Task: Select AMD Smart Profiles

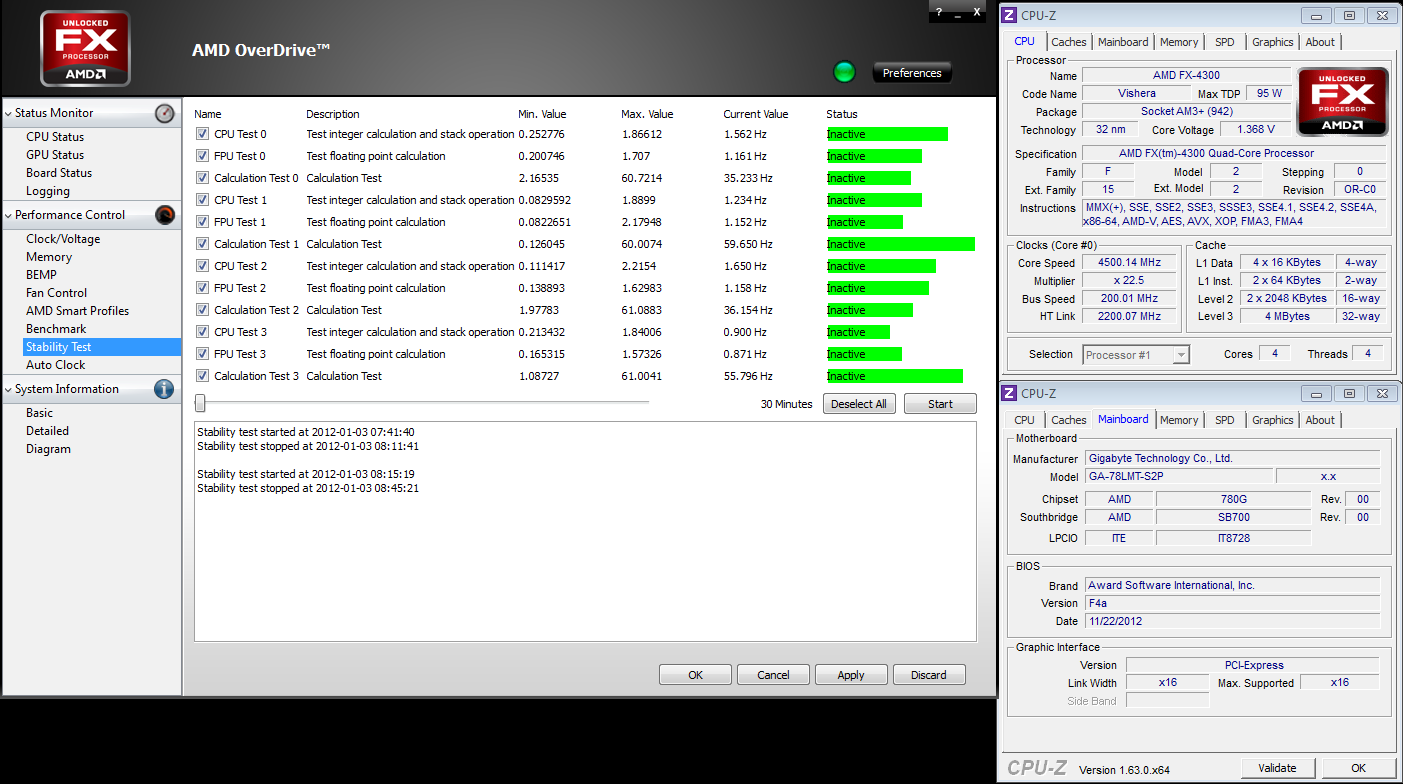Action: (77, 311)
